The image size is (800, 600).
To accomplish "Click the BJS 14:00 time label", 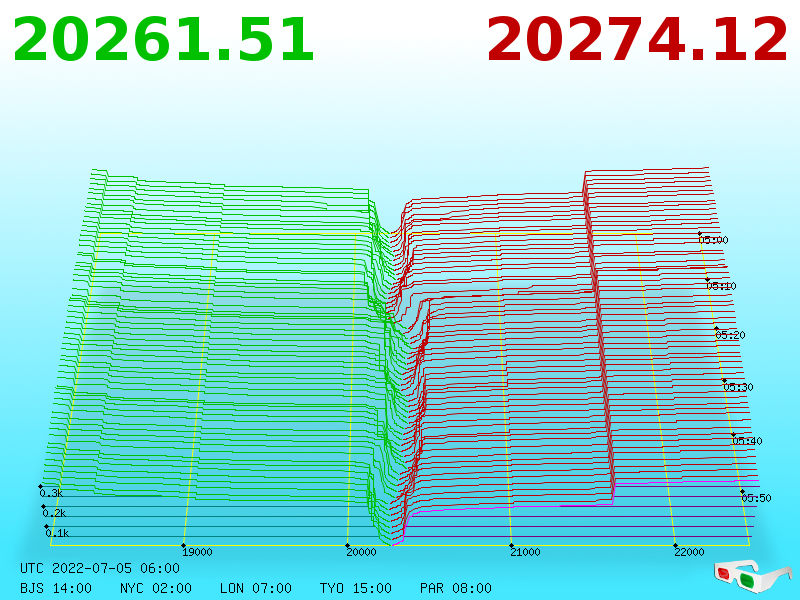I will (x=56, y=588).
